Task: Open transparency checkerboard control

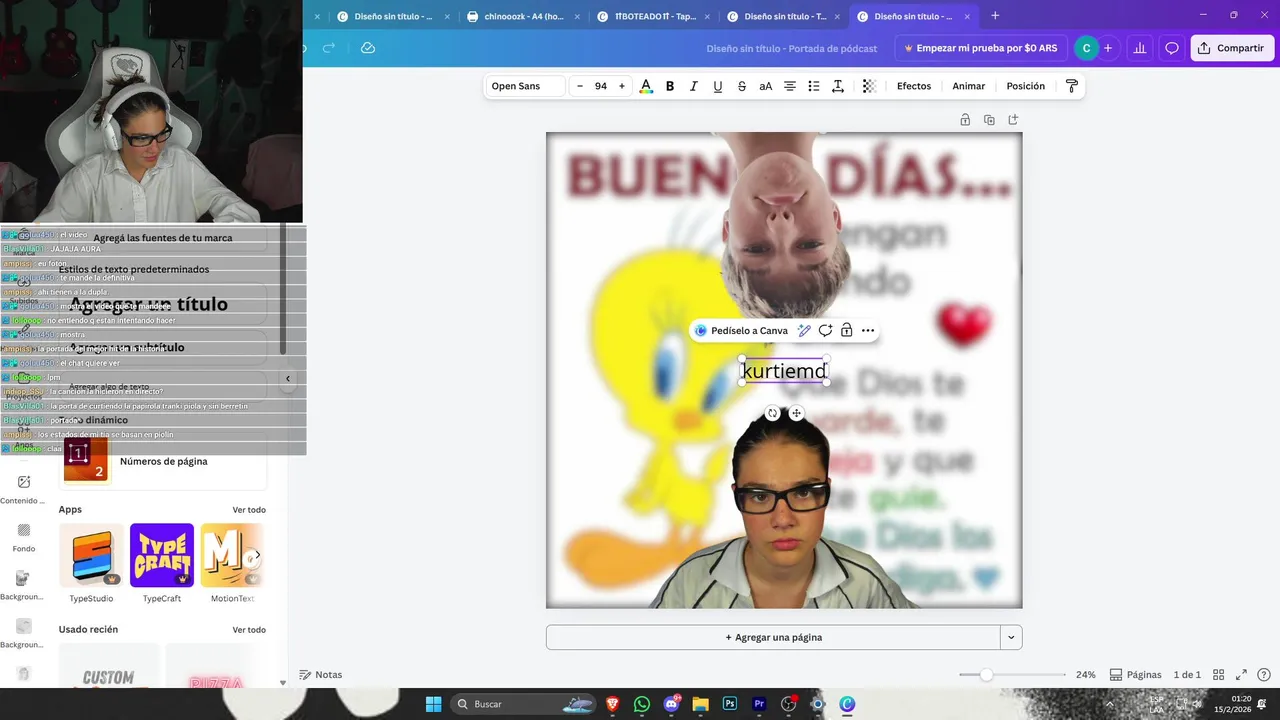Action: tap(869, 86)
